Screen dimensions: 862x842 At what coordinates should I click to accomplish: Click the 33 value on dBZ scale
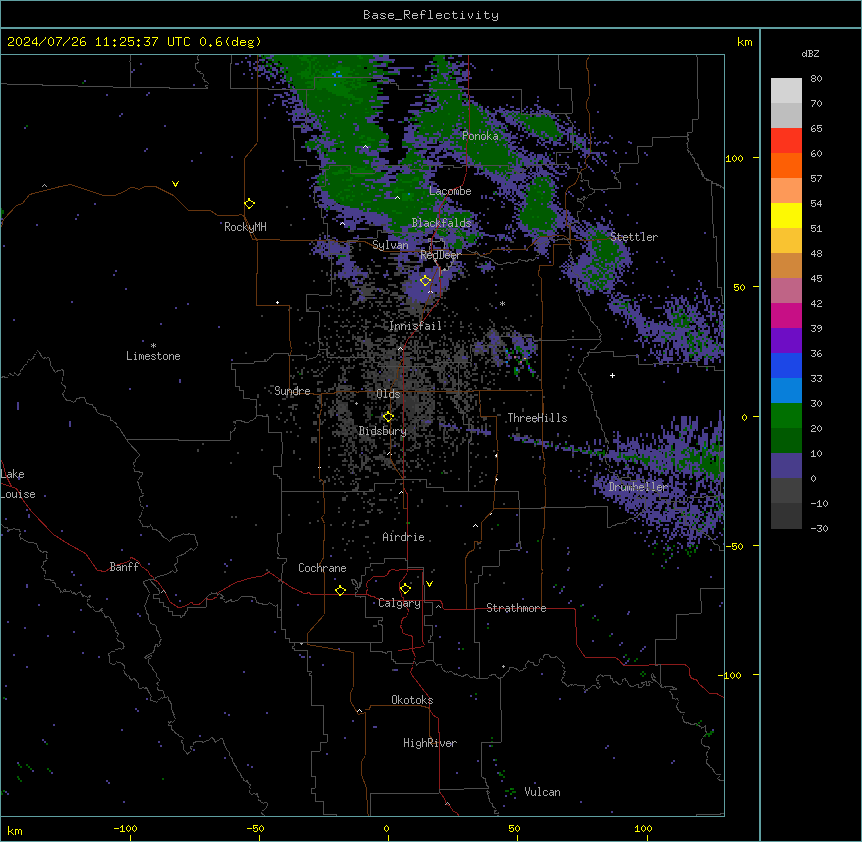click(816, 379)
